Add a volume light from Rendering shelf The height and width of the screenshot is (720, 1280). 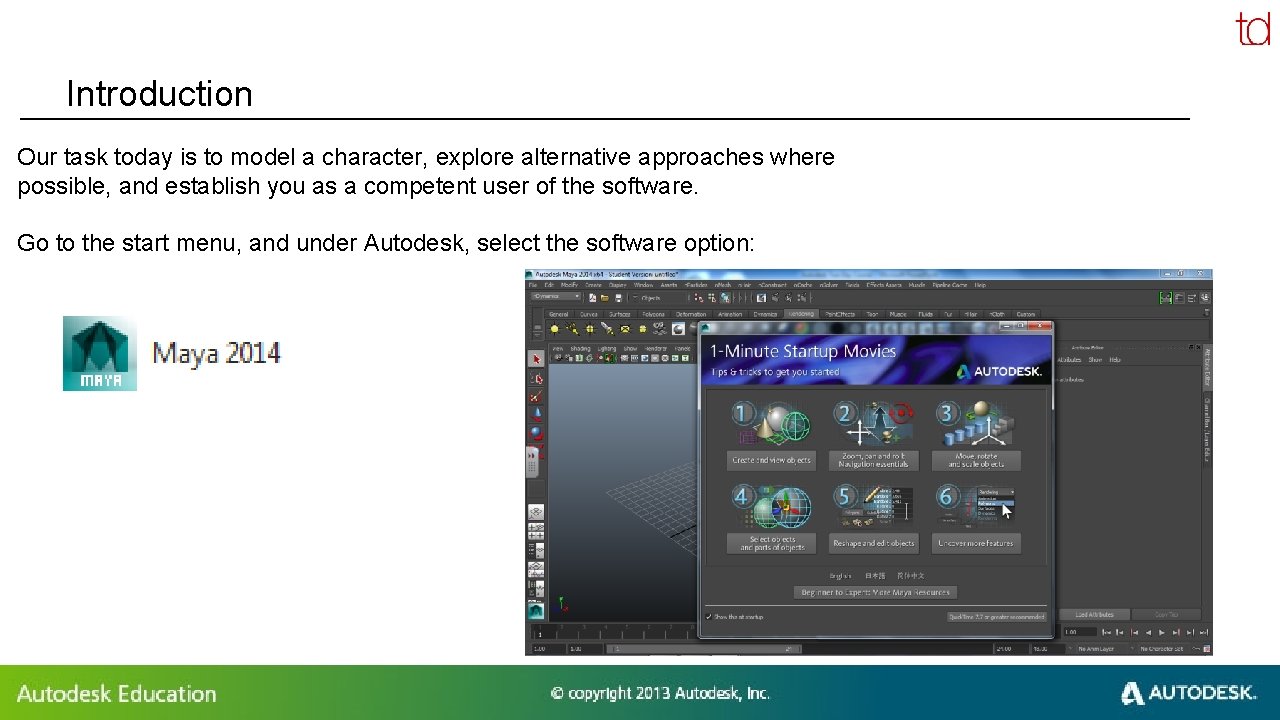click(642, 328)
